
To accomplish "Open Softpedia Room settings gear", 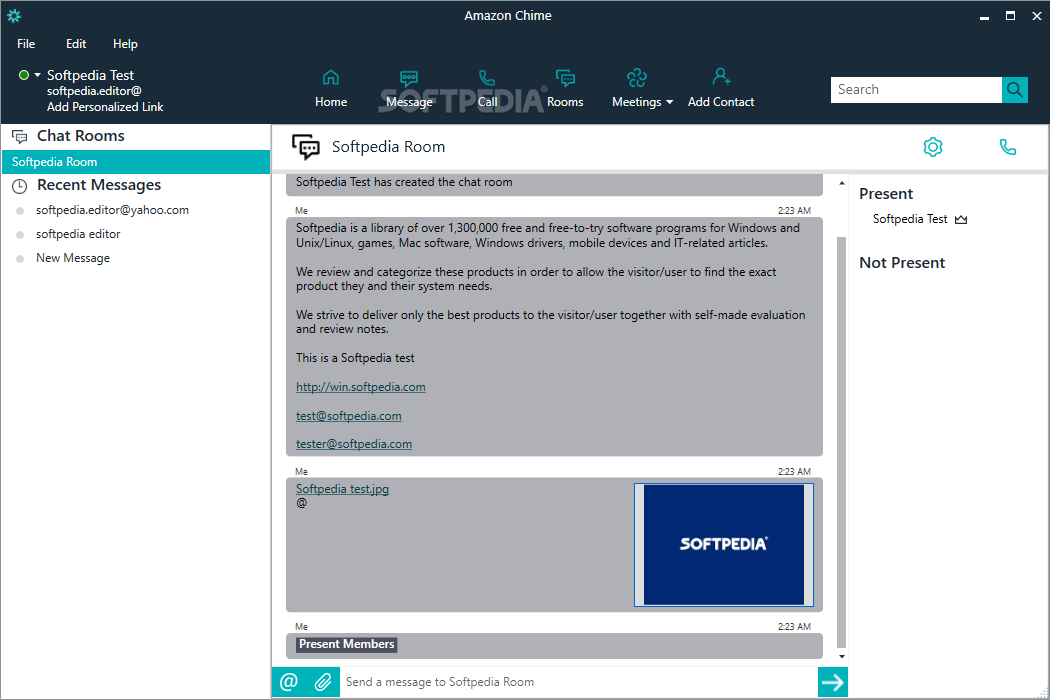I will click(933, 147).
